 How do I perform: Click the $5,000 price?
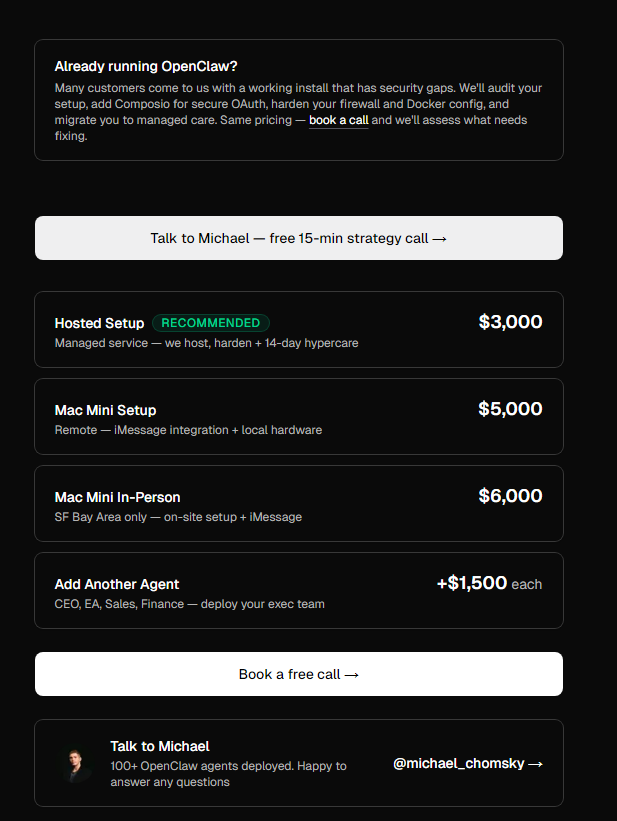coord(510,409)
